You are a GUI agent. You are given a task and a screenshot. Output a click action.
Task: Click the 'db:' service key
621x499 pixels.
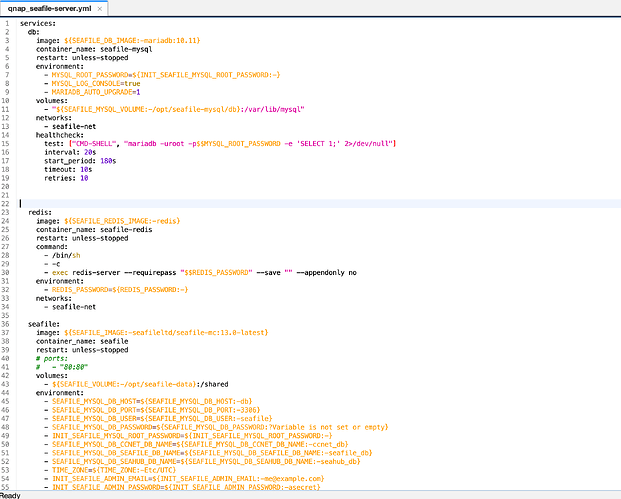click(34, 32)
